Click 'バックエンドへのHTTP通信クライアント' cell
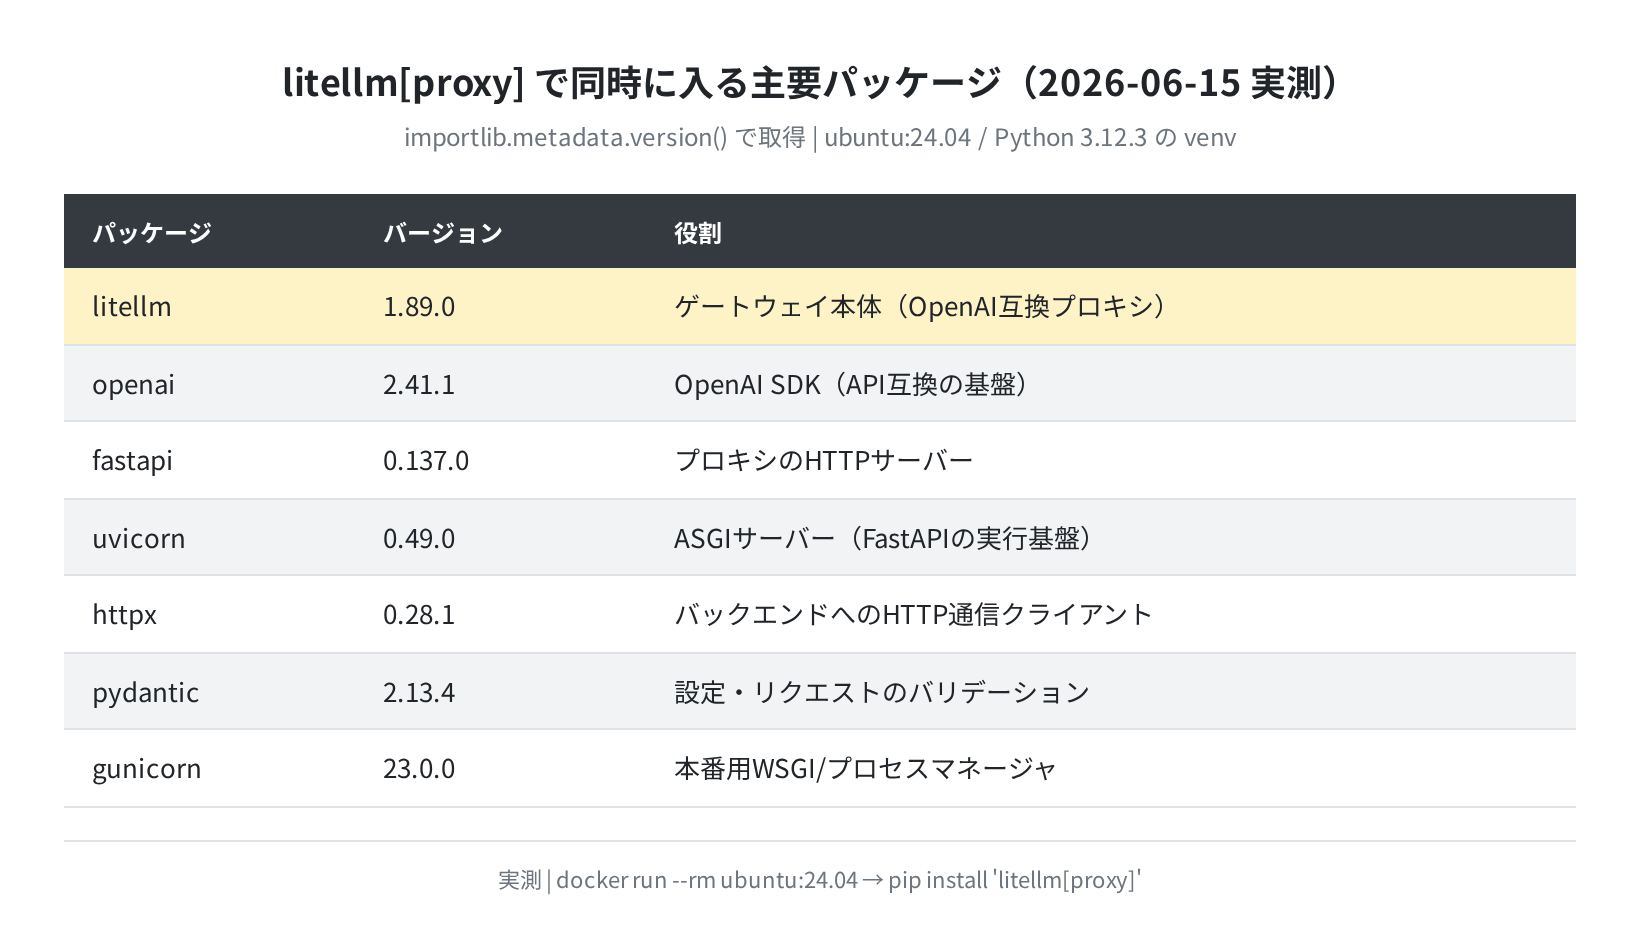This screenshot has width=1640, height=934. coord(913,614)
